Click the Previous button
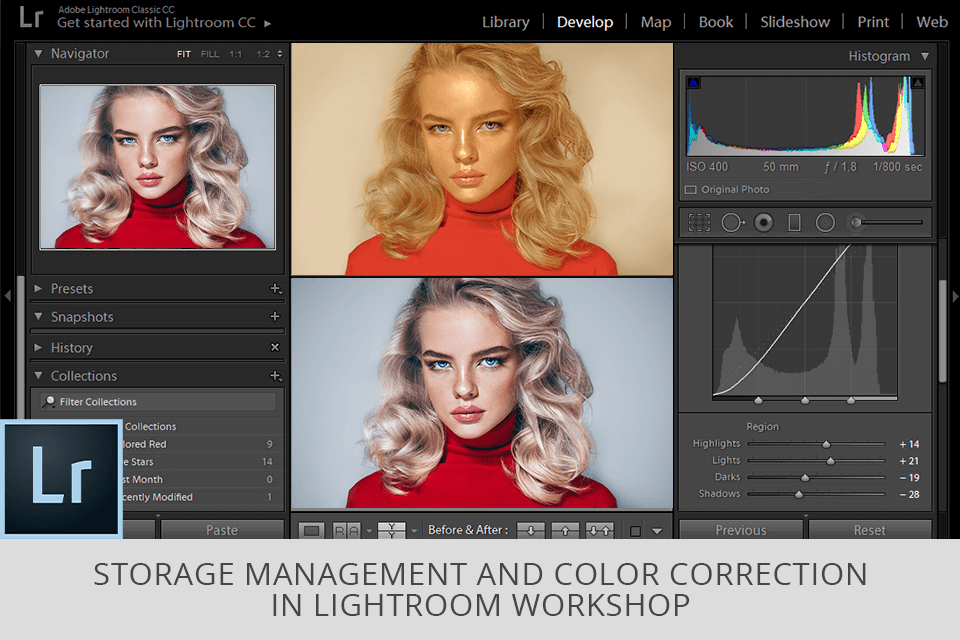Image resolution: width=960 pixels, height=640 pixels. (740, 530)
